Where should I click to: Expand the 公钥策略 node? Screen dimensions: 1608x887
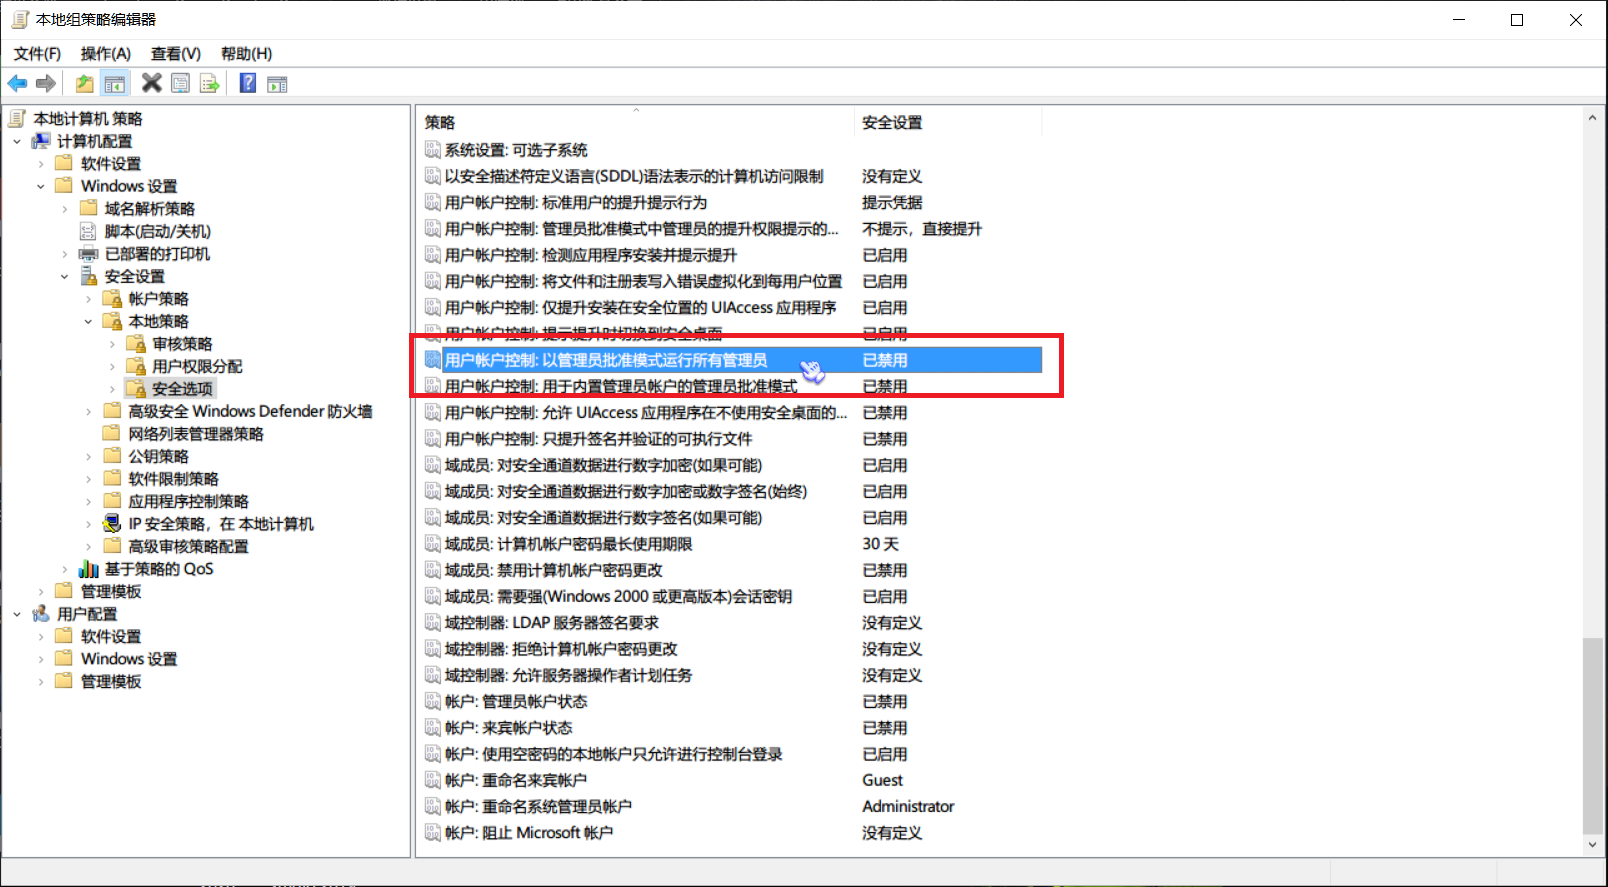coord(89,457)
